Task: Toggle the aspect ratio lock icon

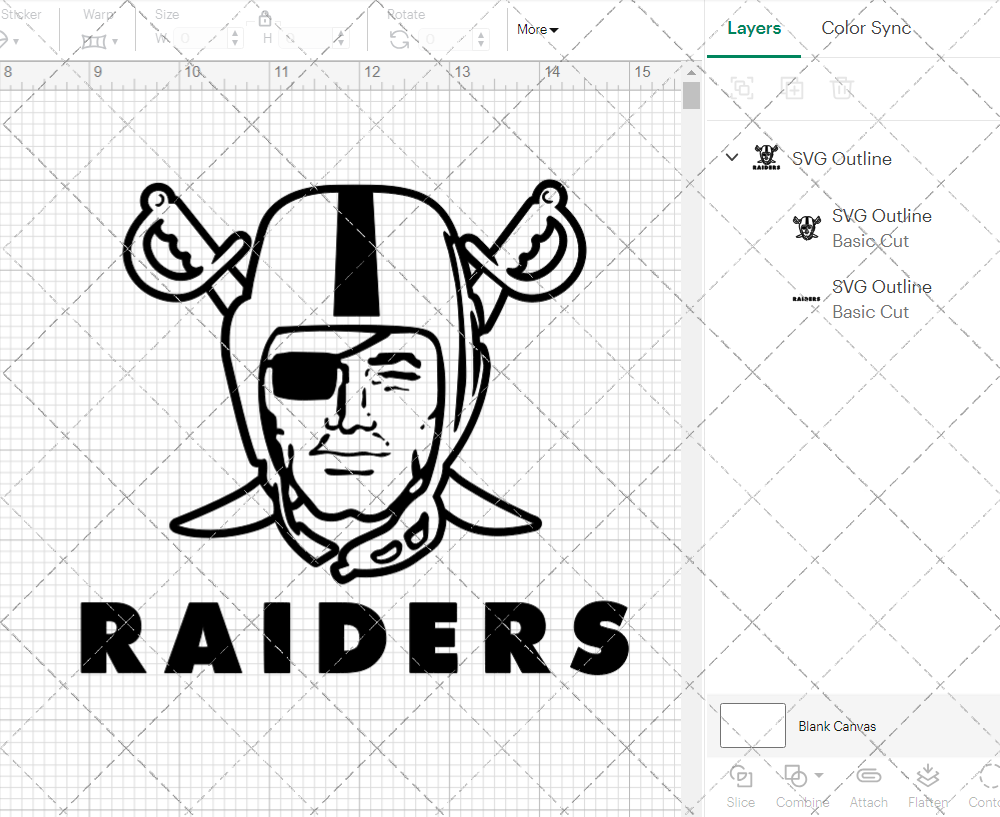Action: click(x=265, y=18)
